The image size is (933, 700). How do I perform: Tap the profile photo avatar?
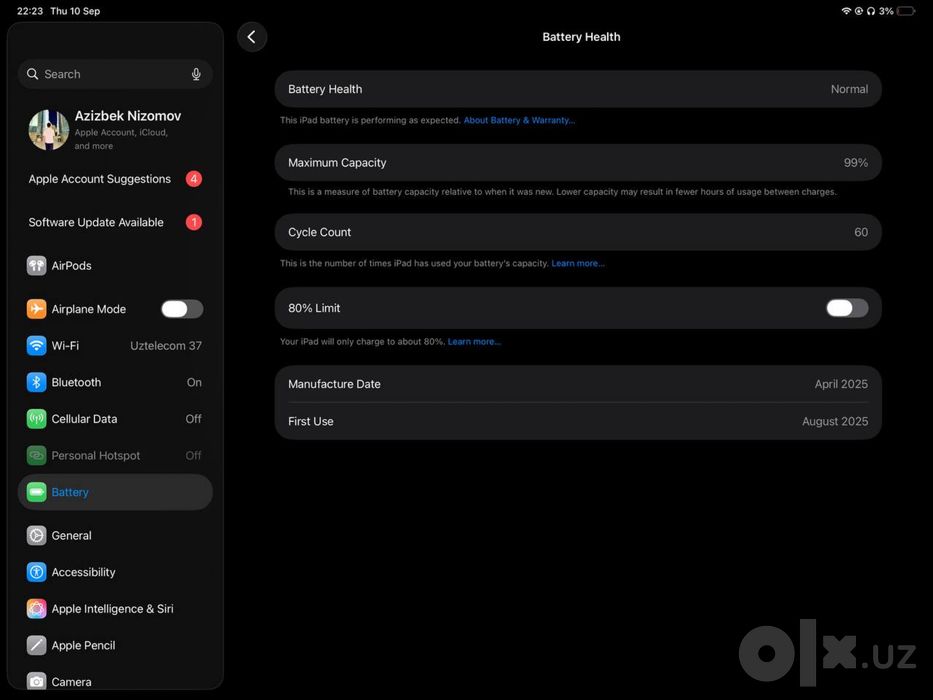pyautogui.click(x=48, y=130)
